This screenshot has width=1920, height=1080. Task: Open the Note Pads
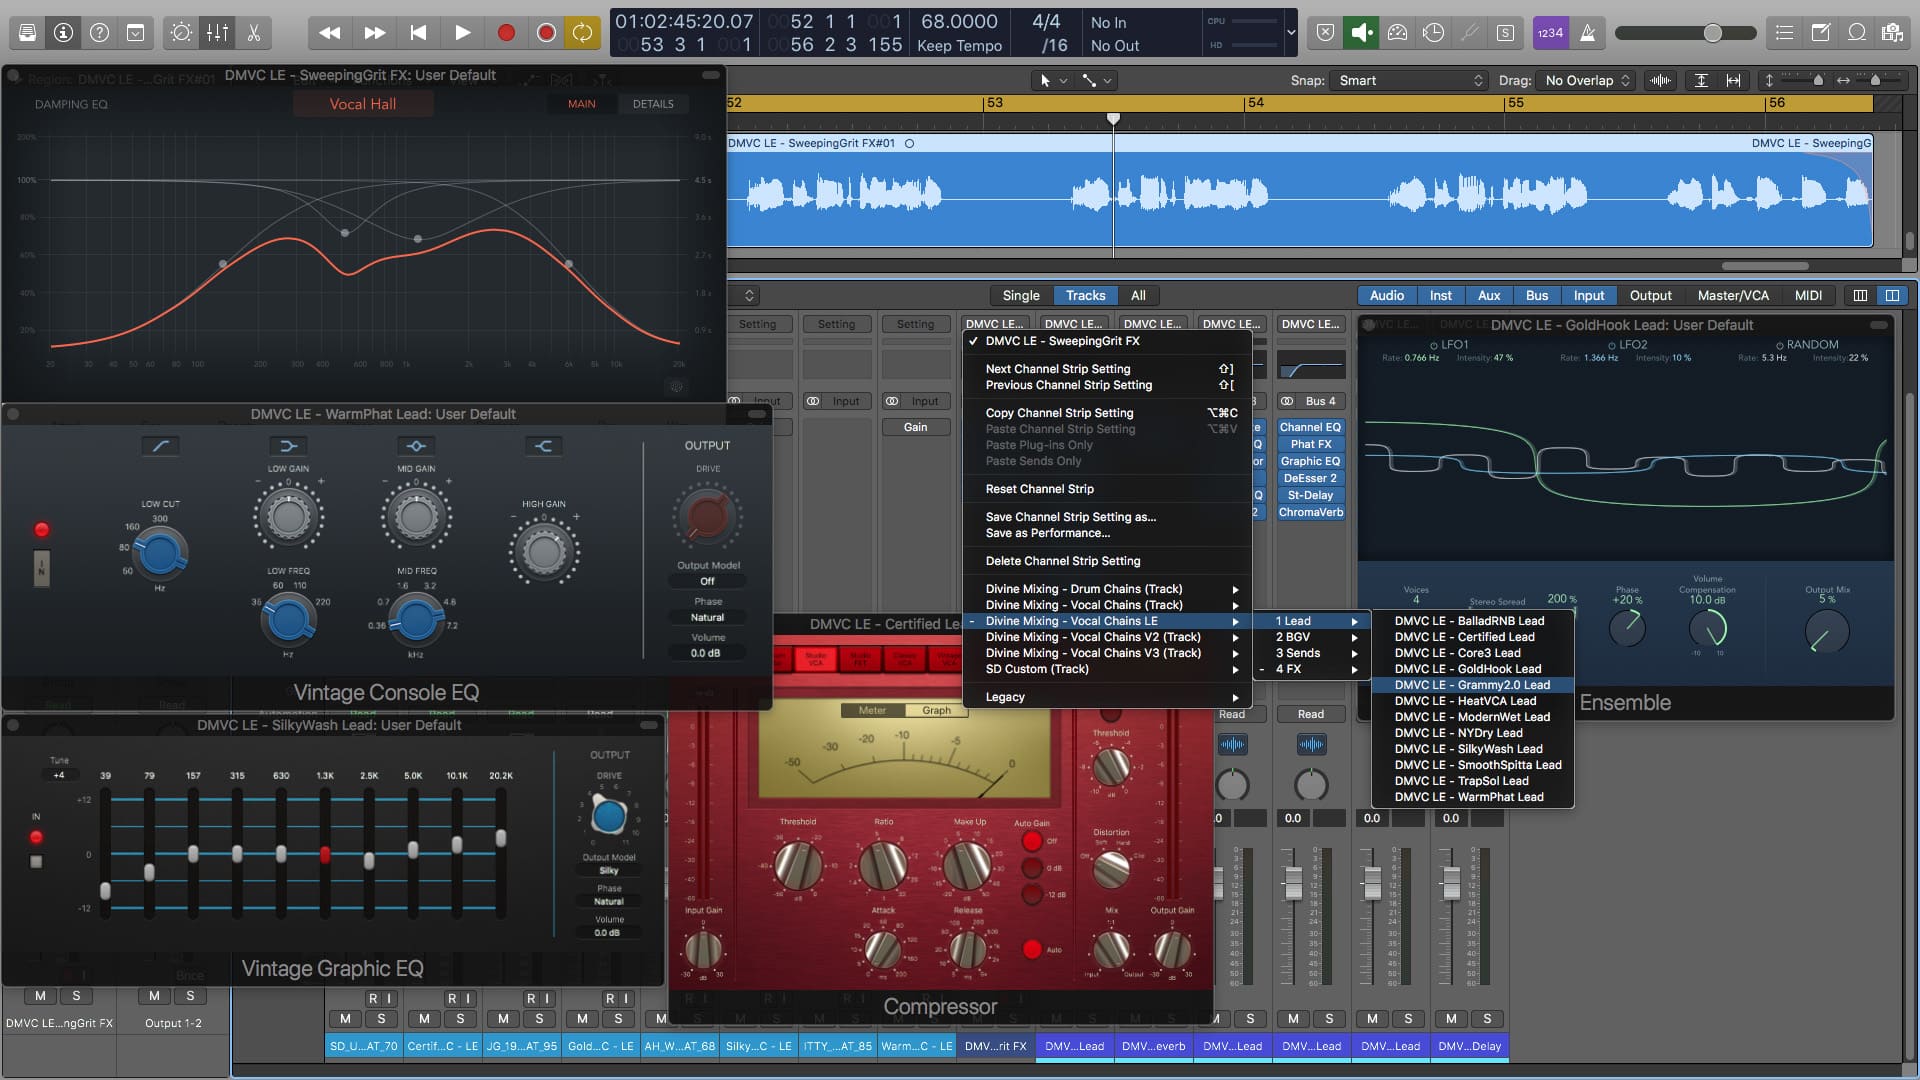(x=1820, y=33)
